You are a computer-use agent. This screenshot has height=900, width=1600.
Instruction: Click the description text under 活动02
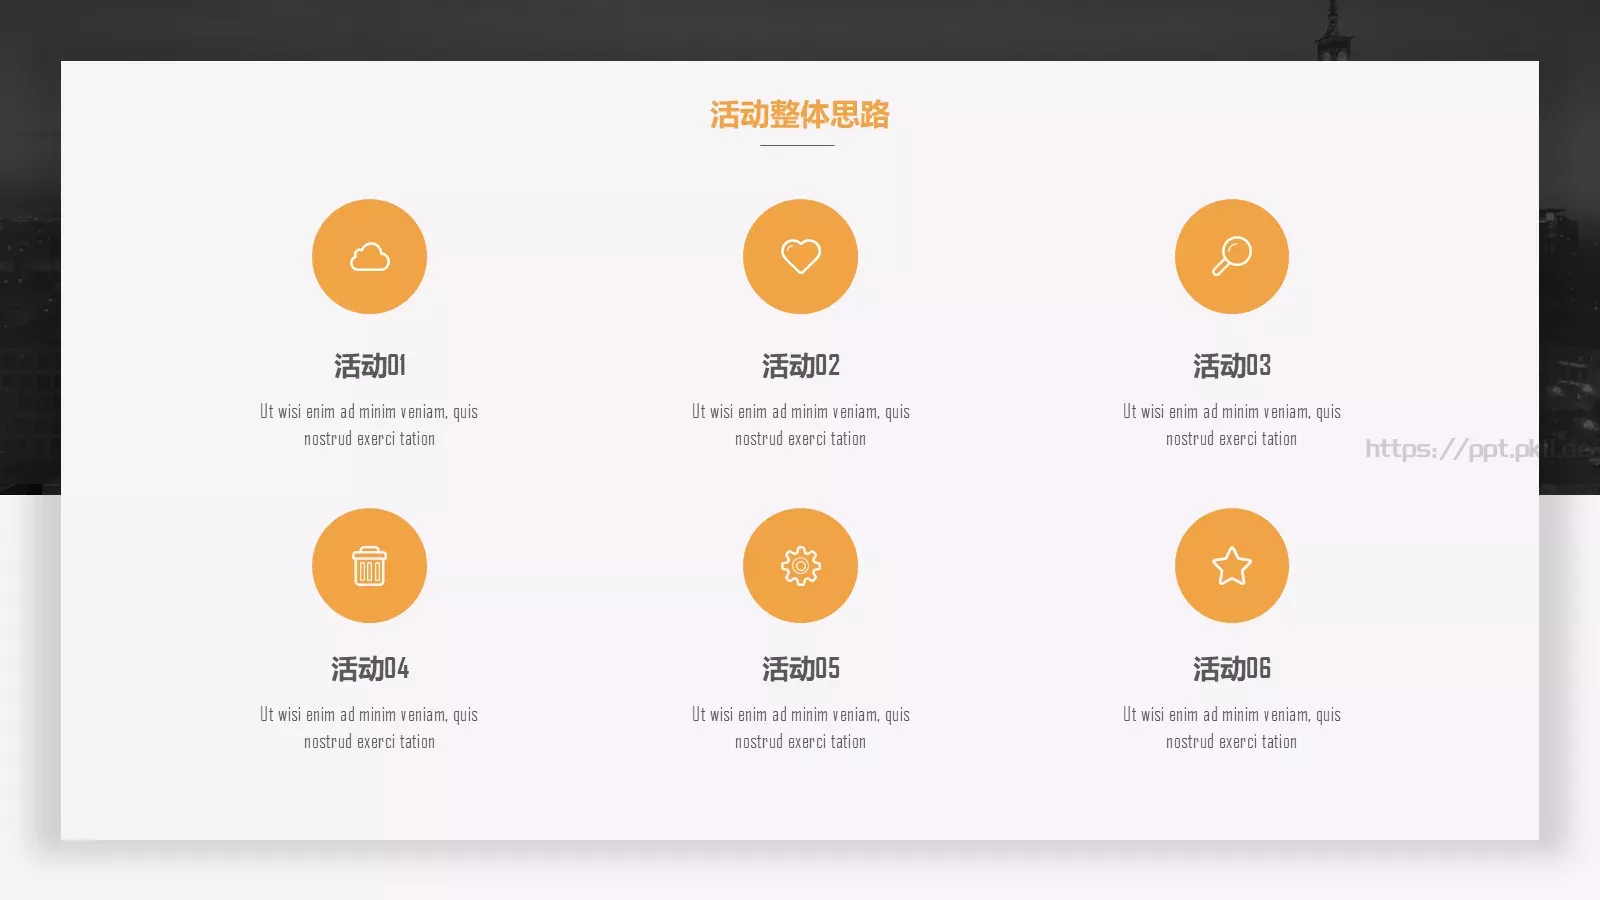pos(800,425)
